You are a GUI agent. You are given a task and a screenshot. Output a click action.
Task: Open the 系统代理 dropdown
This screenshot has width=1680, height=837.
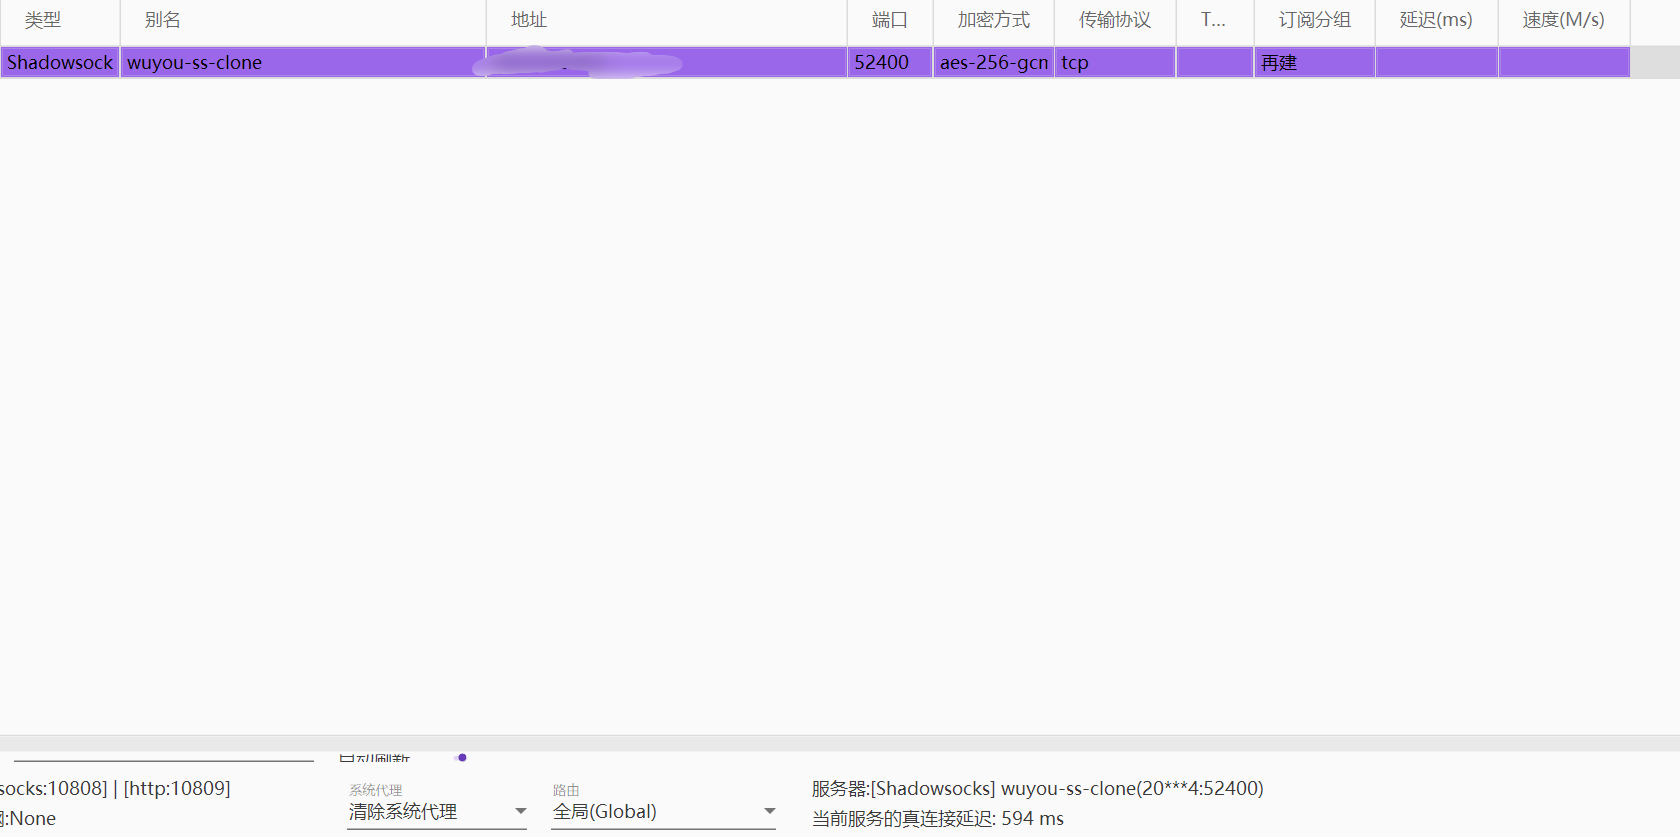(x=436, y=812)
